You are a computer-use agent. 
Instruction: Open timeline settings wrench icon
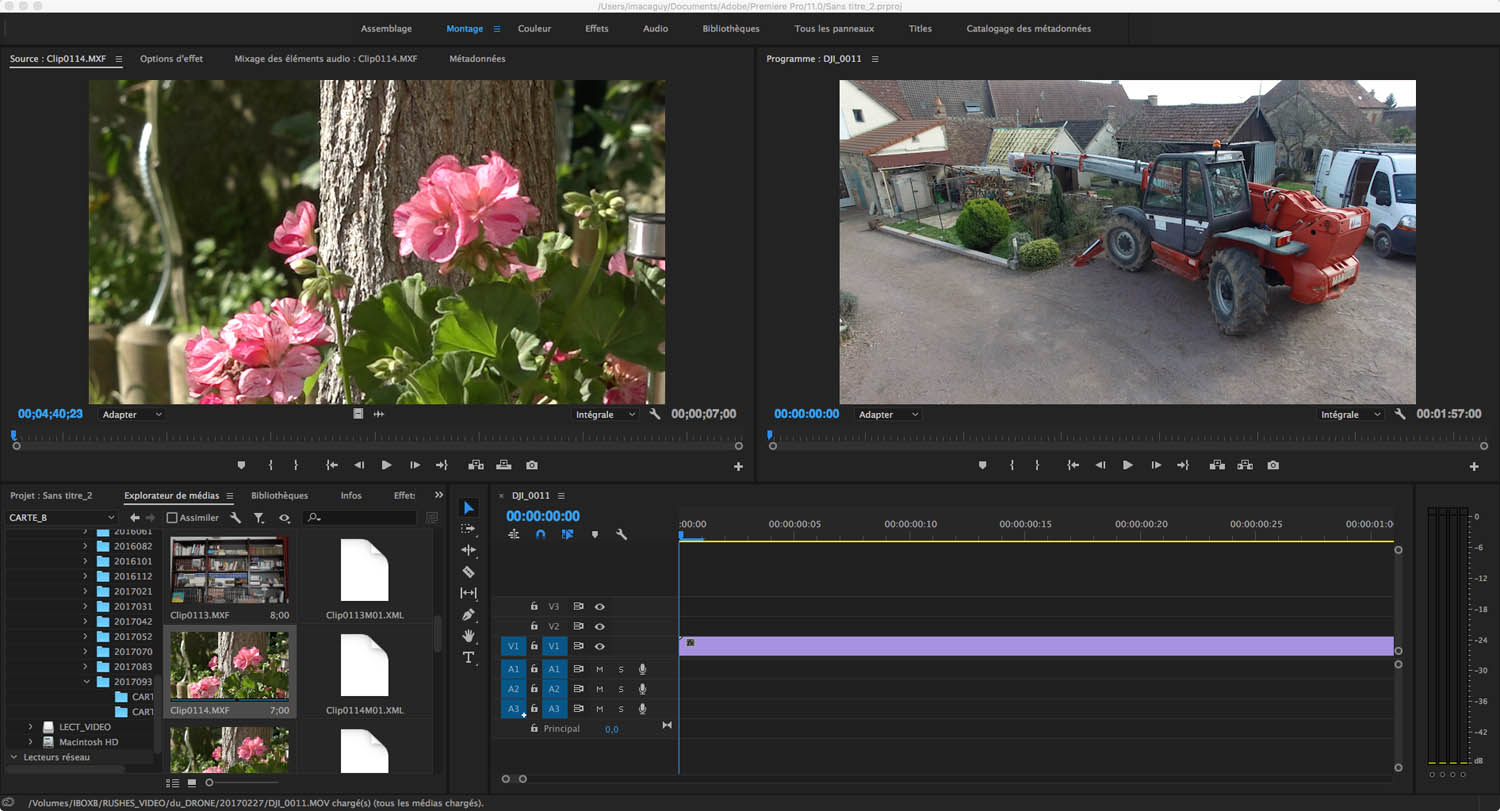click(621, 535)
